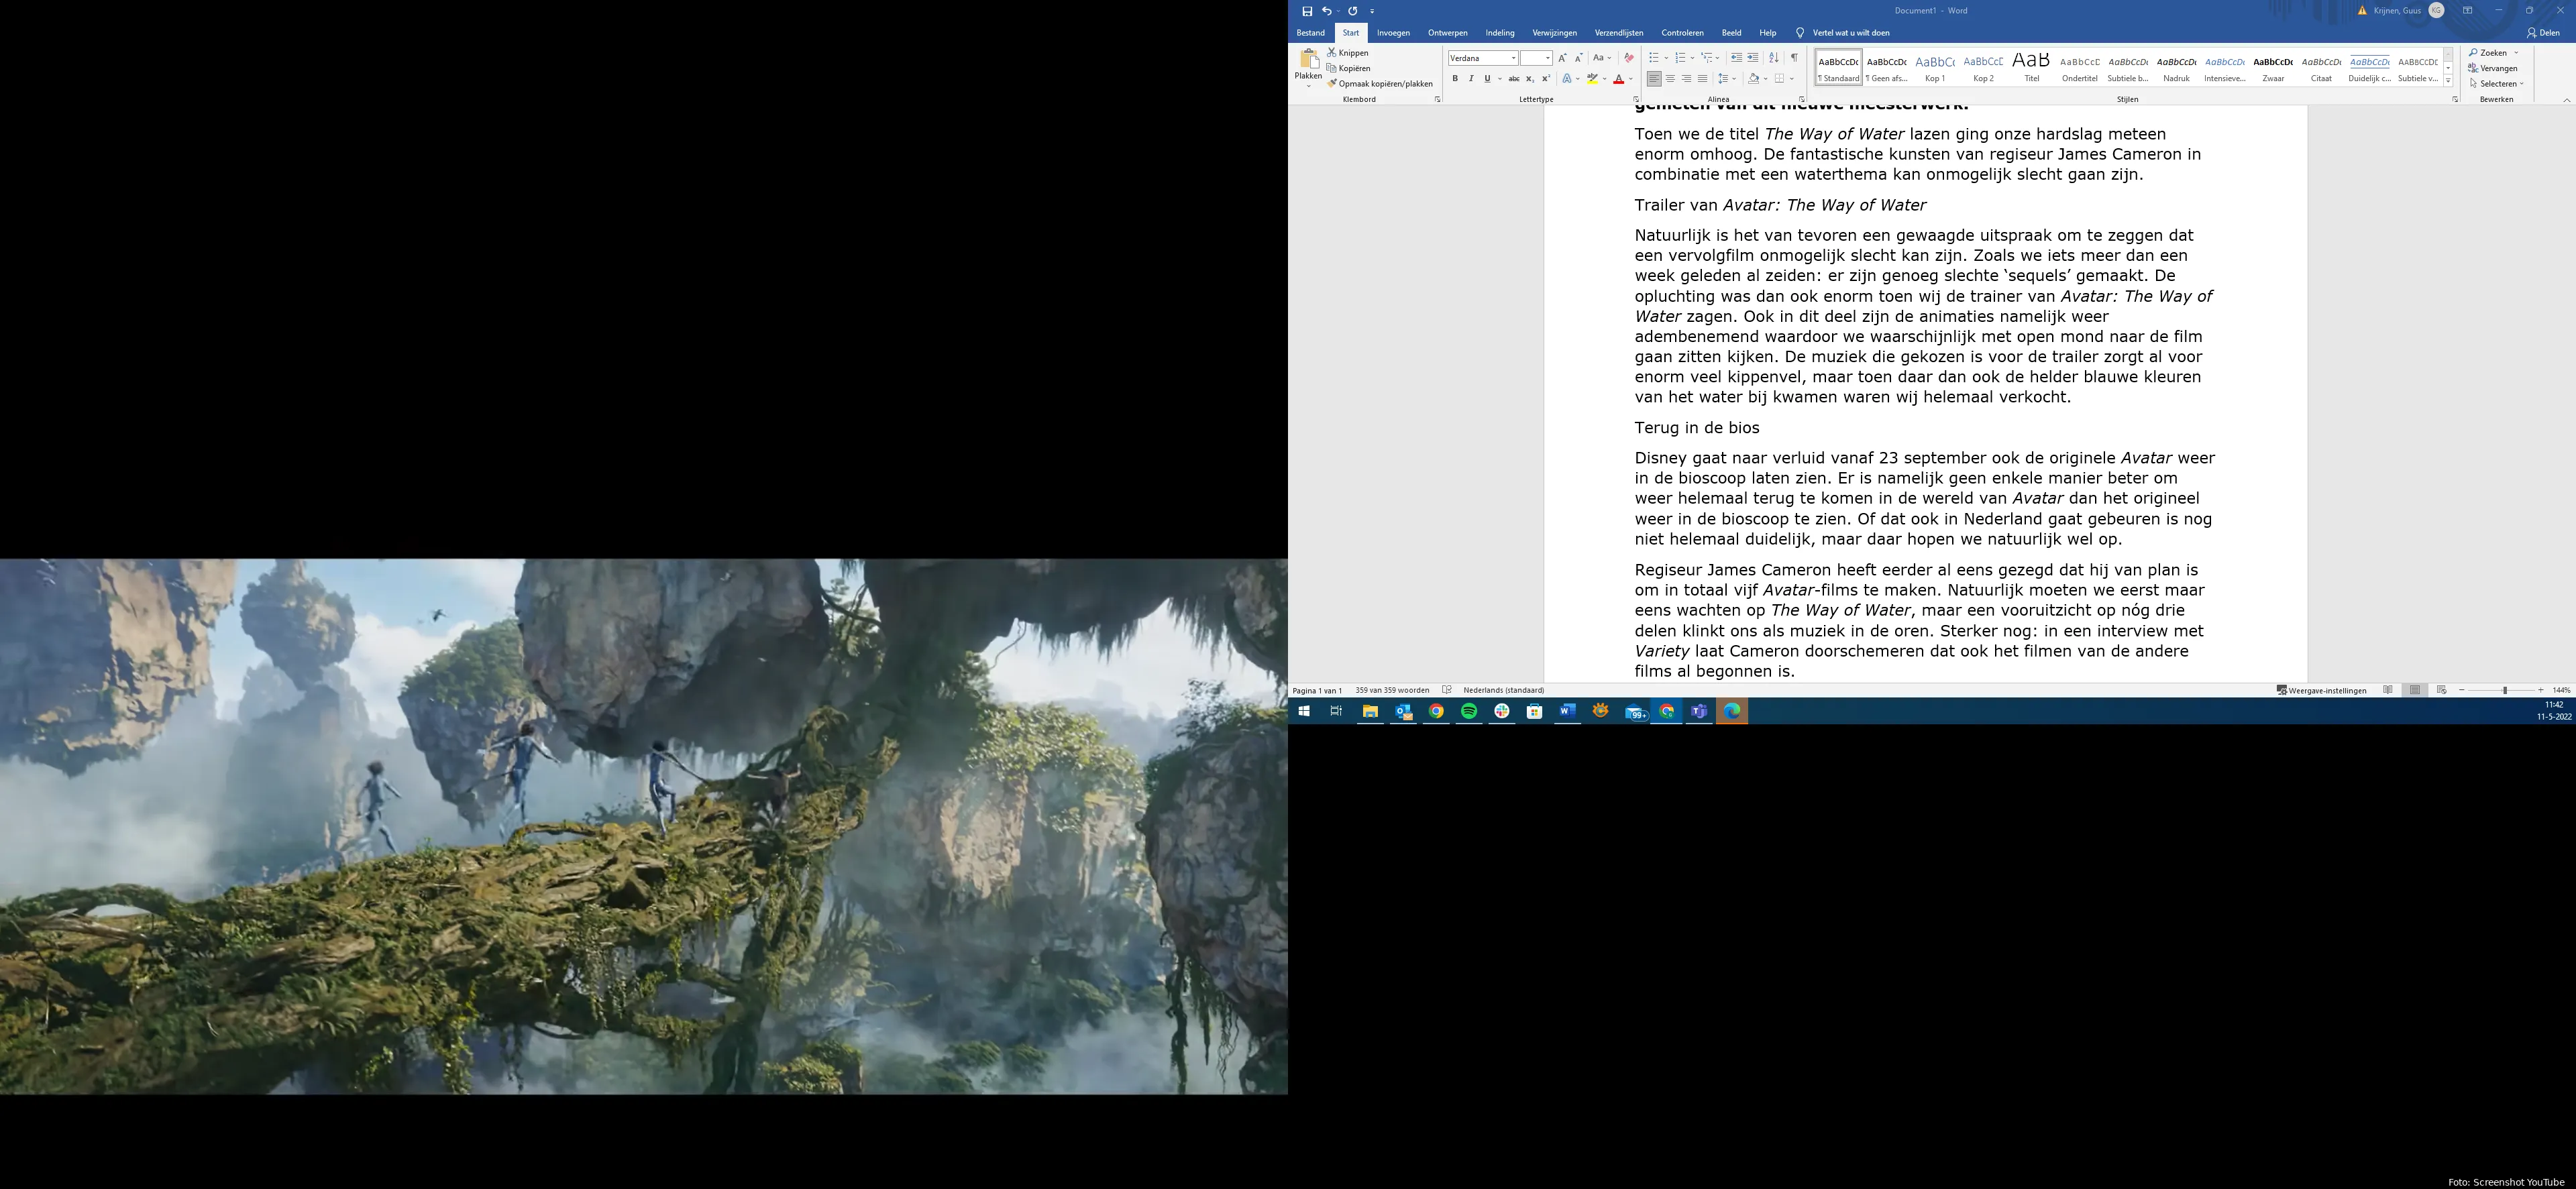Save the document using the floppy disk icon
This screenshot has height=1189, width=2576.
(x=1307, y=11)
